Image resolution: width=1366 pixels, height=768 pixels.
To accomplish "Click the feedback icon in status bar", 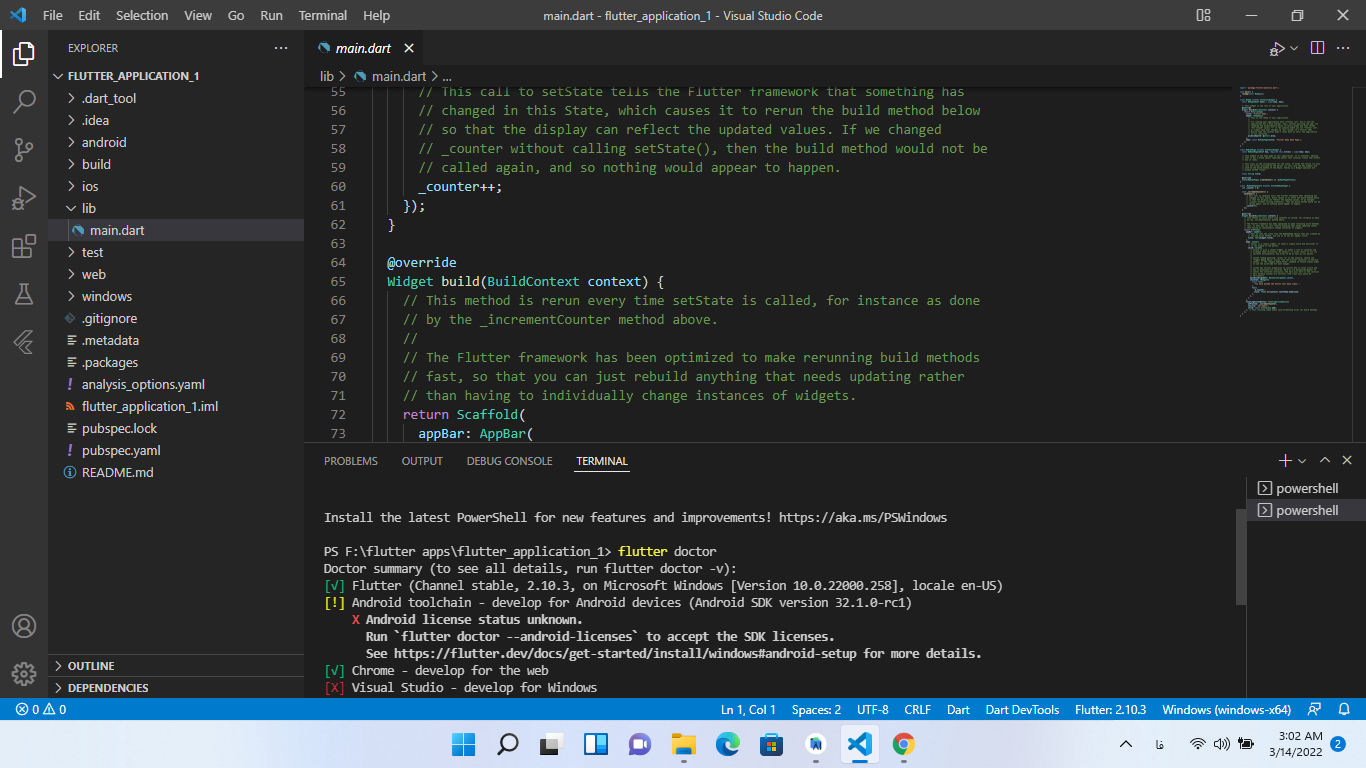I will [1314, 709].
